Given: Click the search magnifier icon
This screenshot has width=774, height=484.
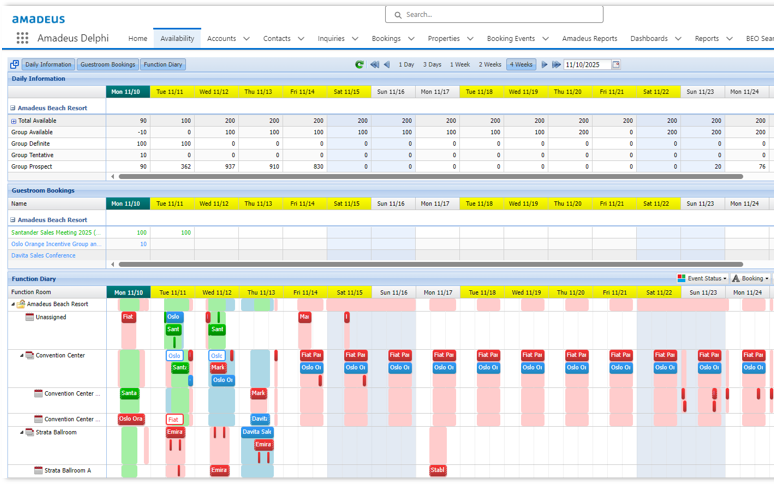Looking at the screenshot, I should pos(398,15).
